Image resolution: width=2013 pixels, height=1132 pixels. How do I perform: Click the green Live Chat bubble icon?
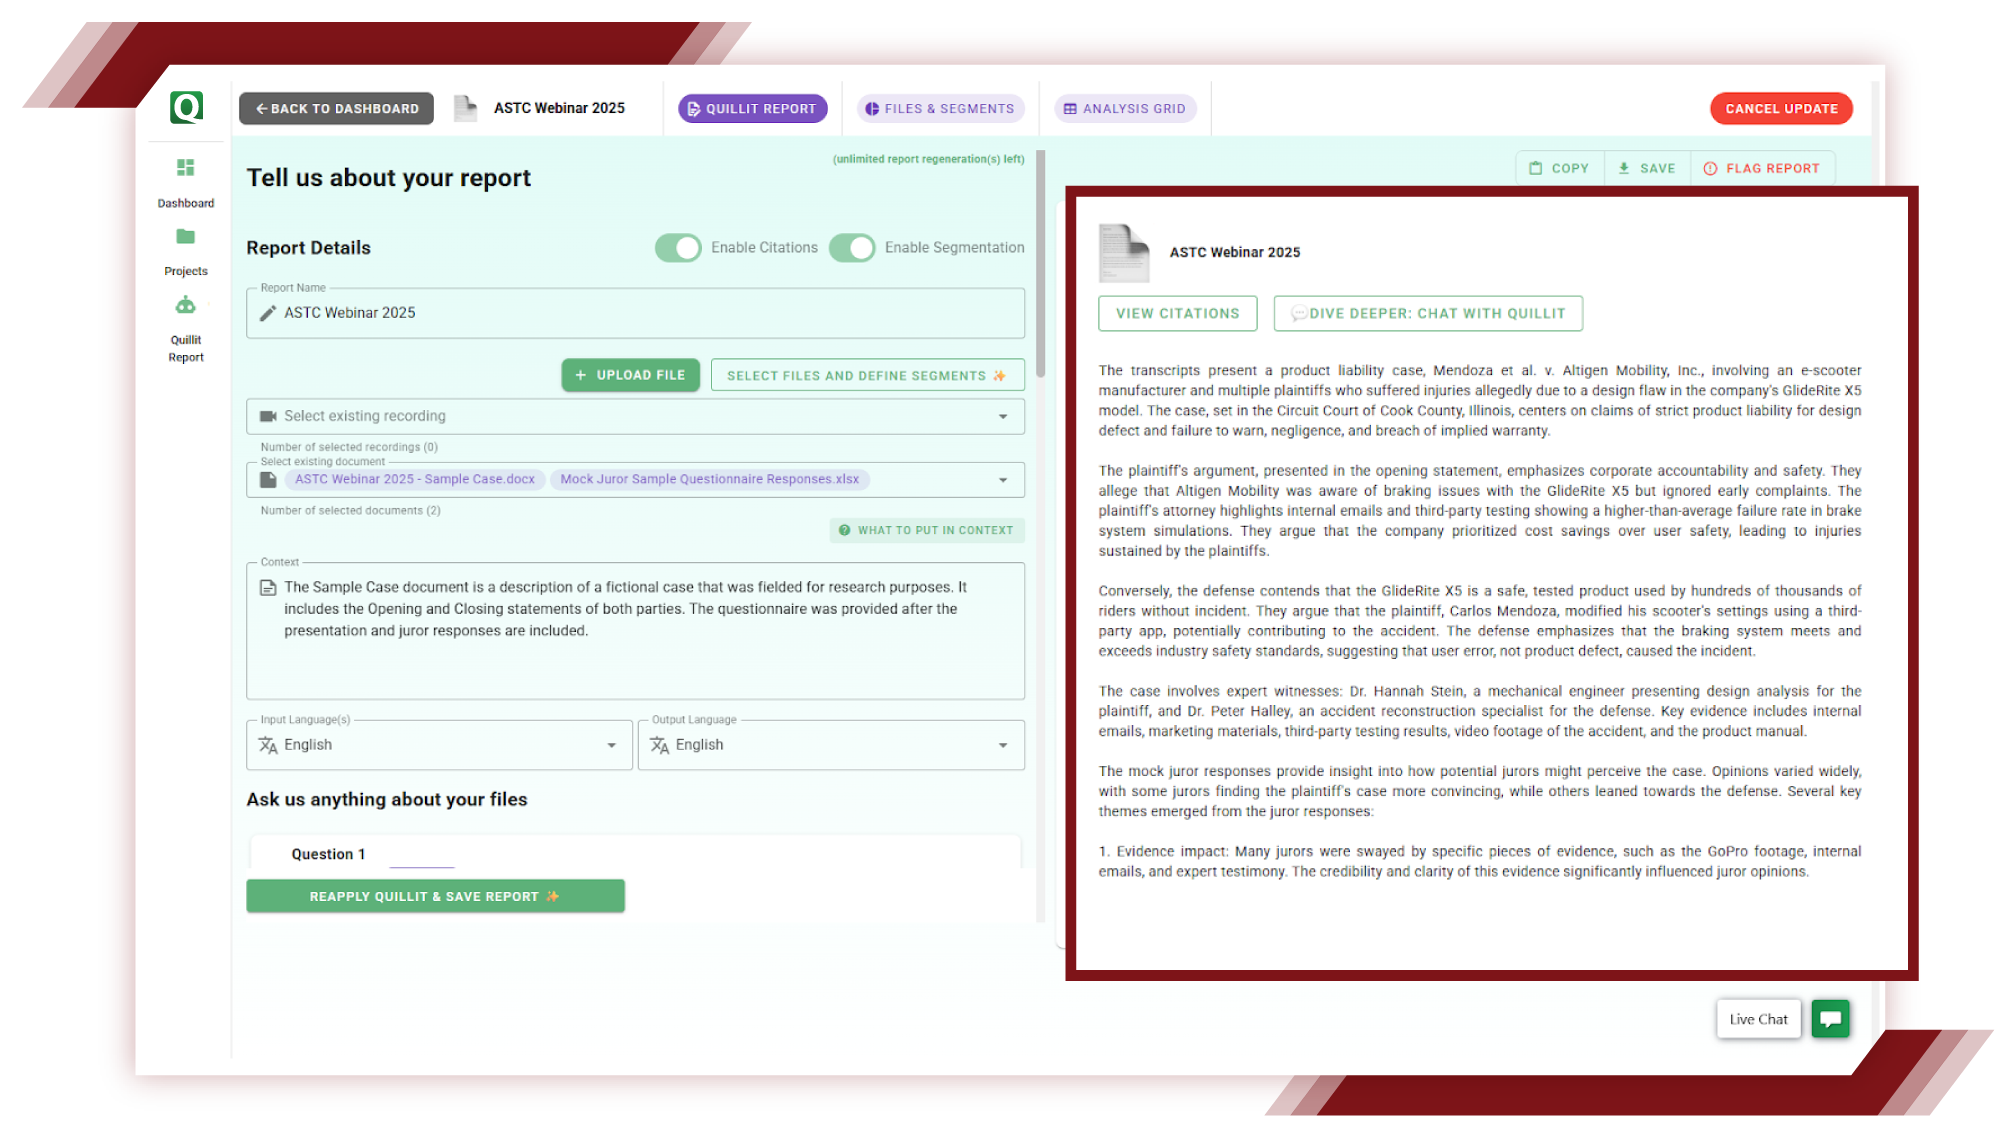(1830, 1019)
